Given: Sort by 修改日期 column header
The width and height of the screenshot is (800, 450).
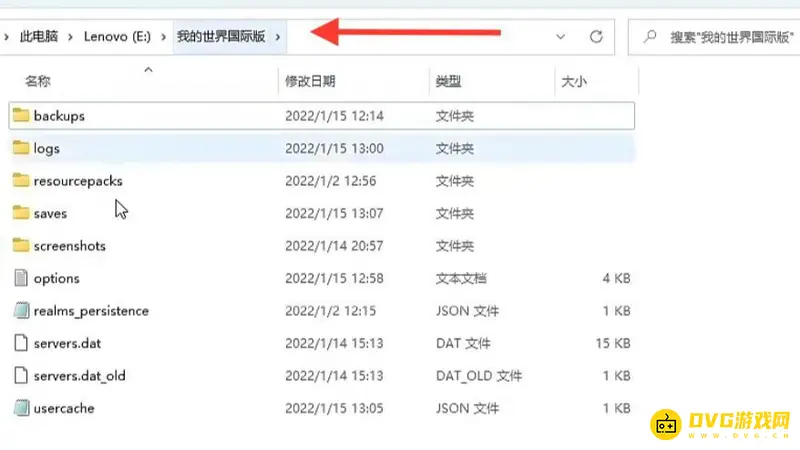Looking at the screenshot, I should [310, 81].
